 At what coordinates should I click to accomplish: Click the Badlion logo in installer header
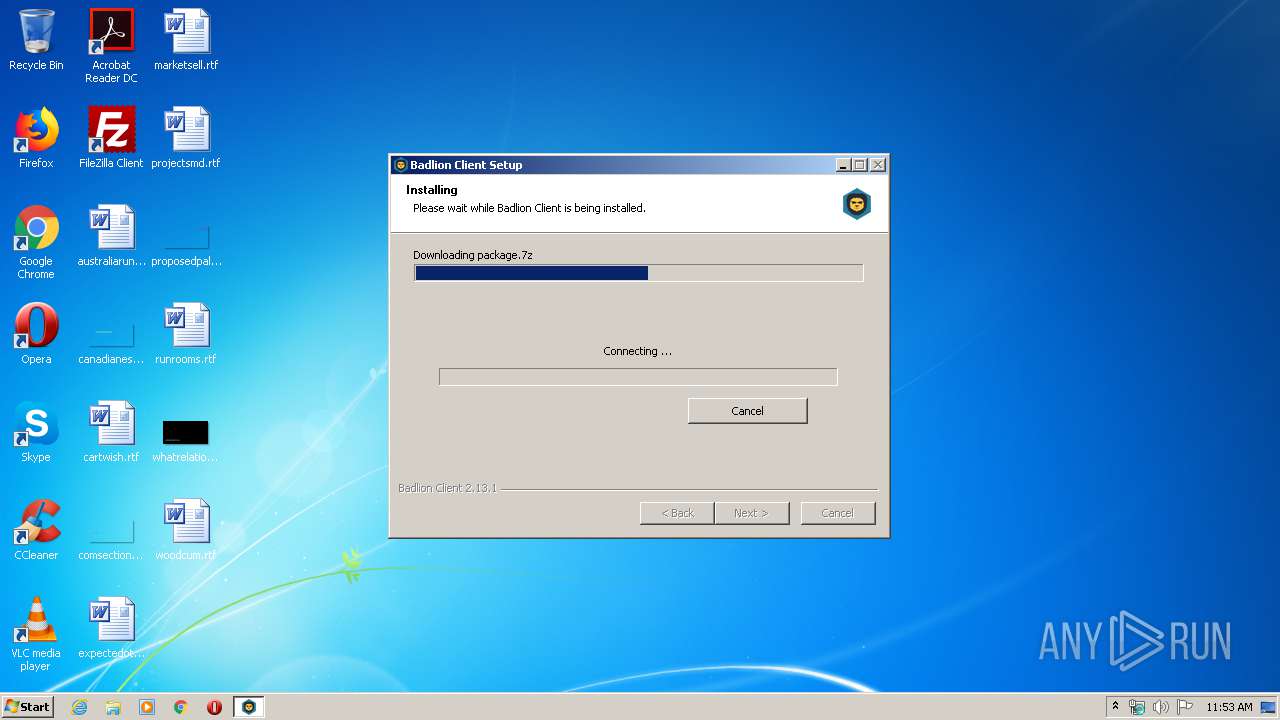857,204
